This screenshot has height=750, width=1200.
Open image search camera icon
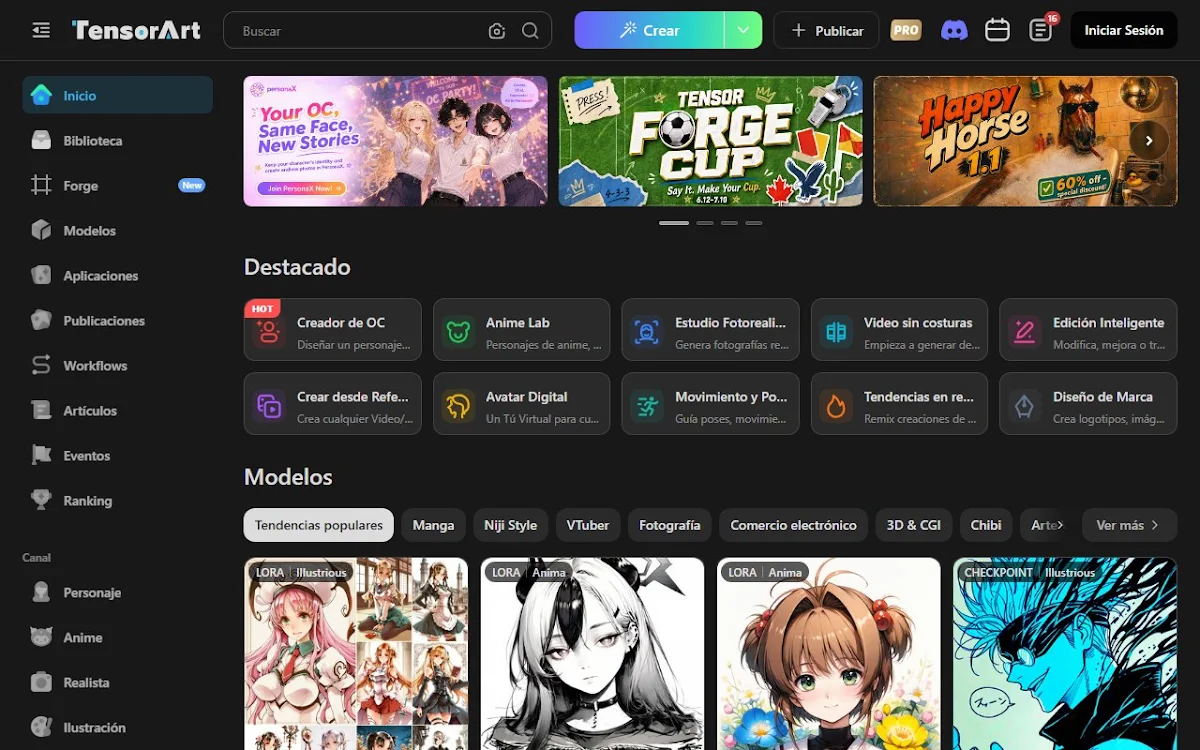[497, 31]
